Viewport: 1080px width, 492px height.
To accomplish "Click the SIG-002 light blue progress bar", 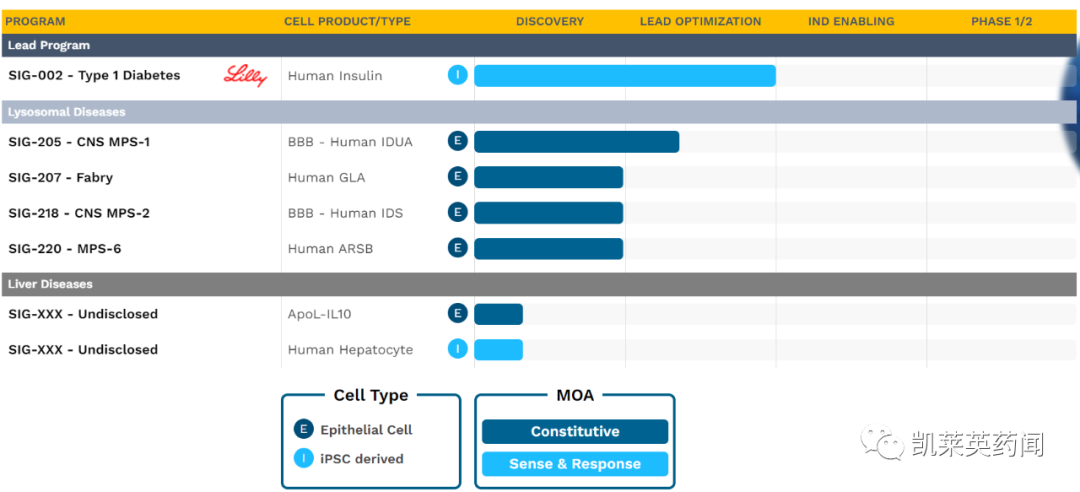I will (624, 76).
